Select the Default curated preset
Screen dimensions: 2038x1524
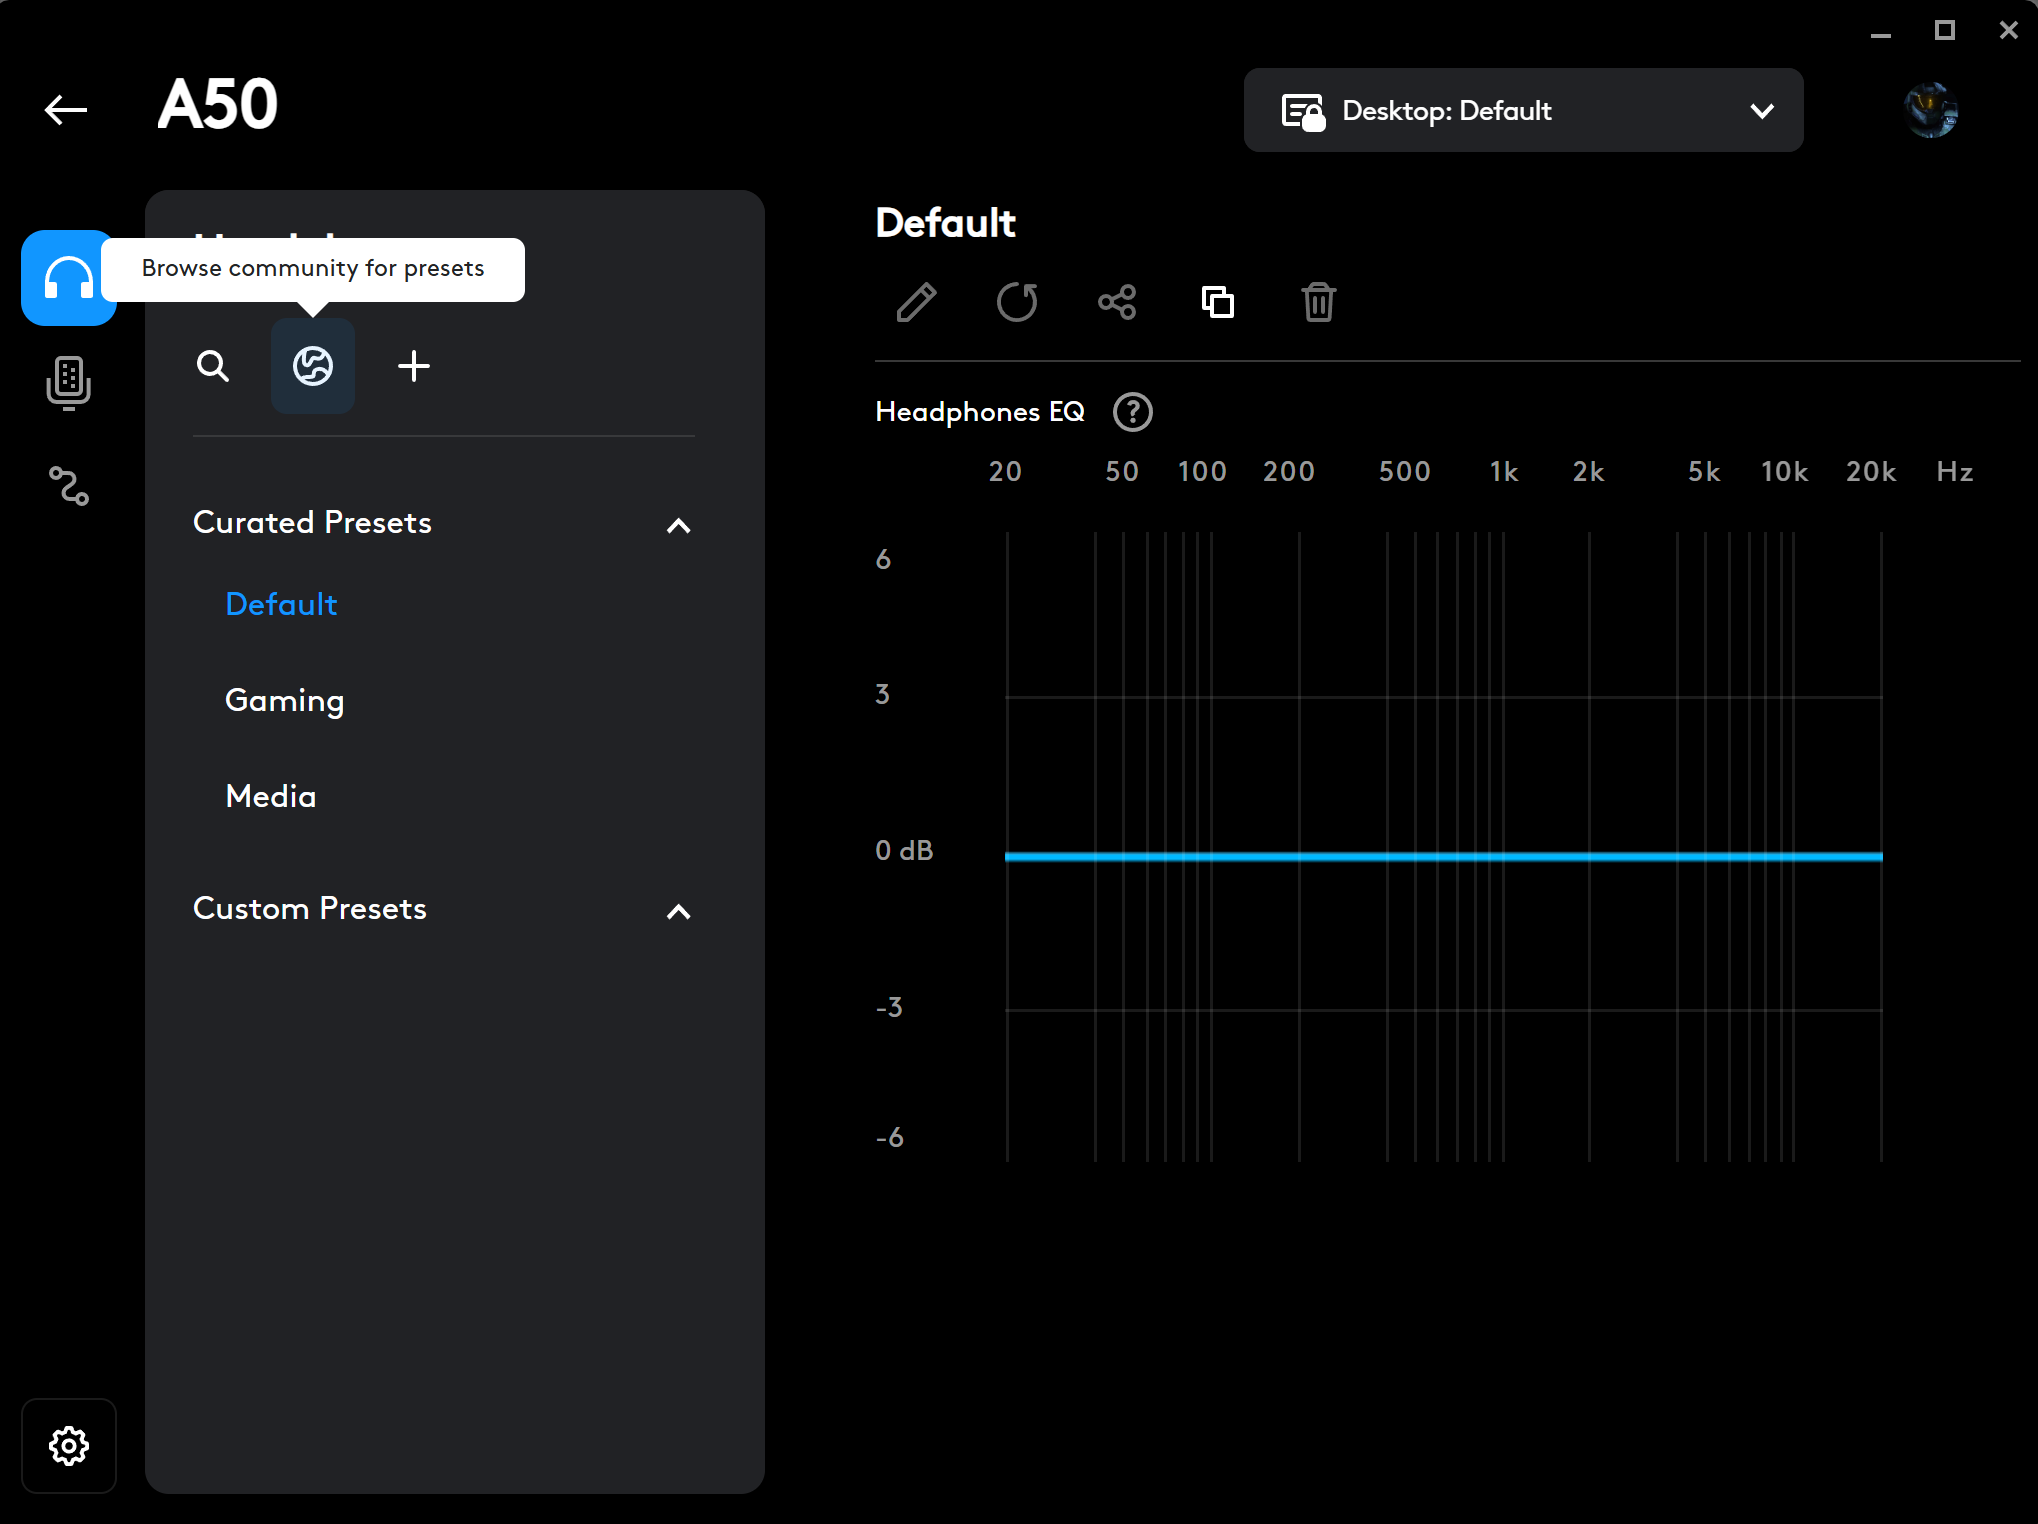(x=281, y=604)
